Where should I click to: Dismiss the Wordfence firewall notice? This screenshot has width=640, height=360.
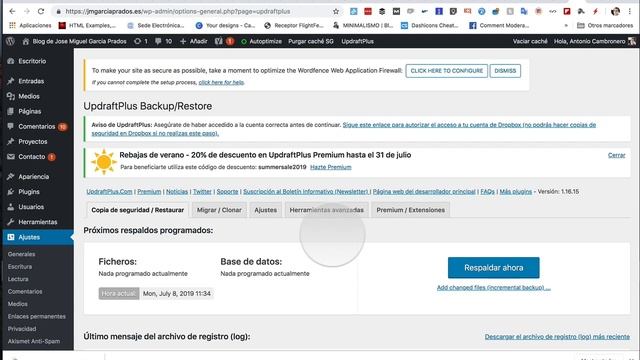coord(505,71)
